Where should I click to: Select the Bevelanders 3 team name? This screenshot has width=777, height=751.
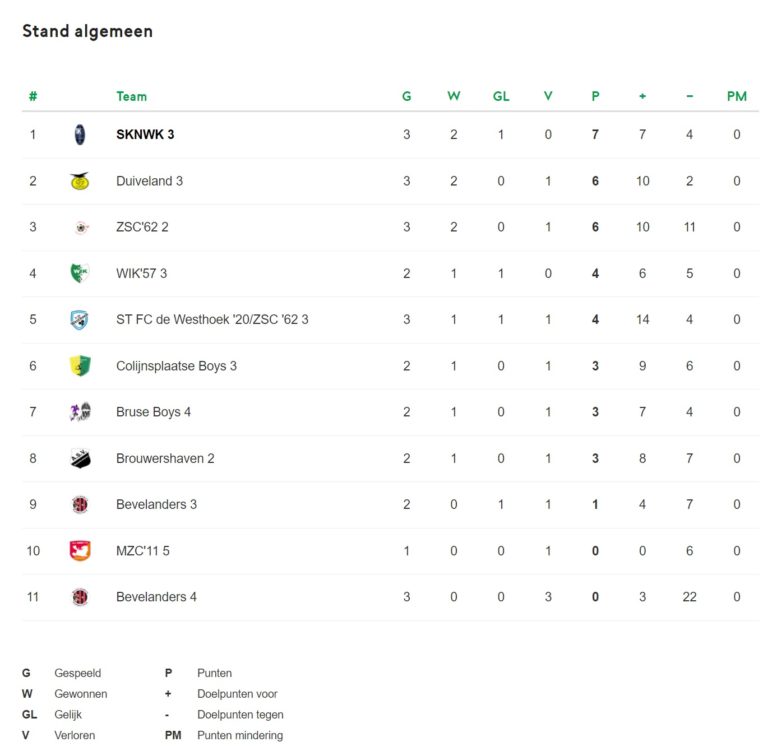click(156, 504)
